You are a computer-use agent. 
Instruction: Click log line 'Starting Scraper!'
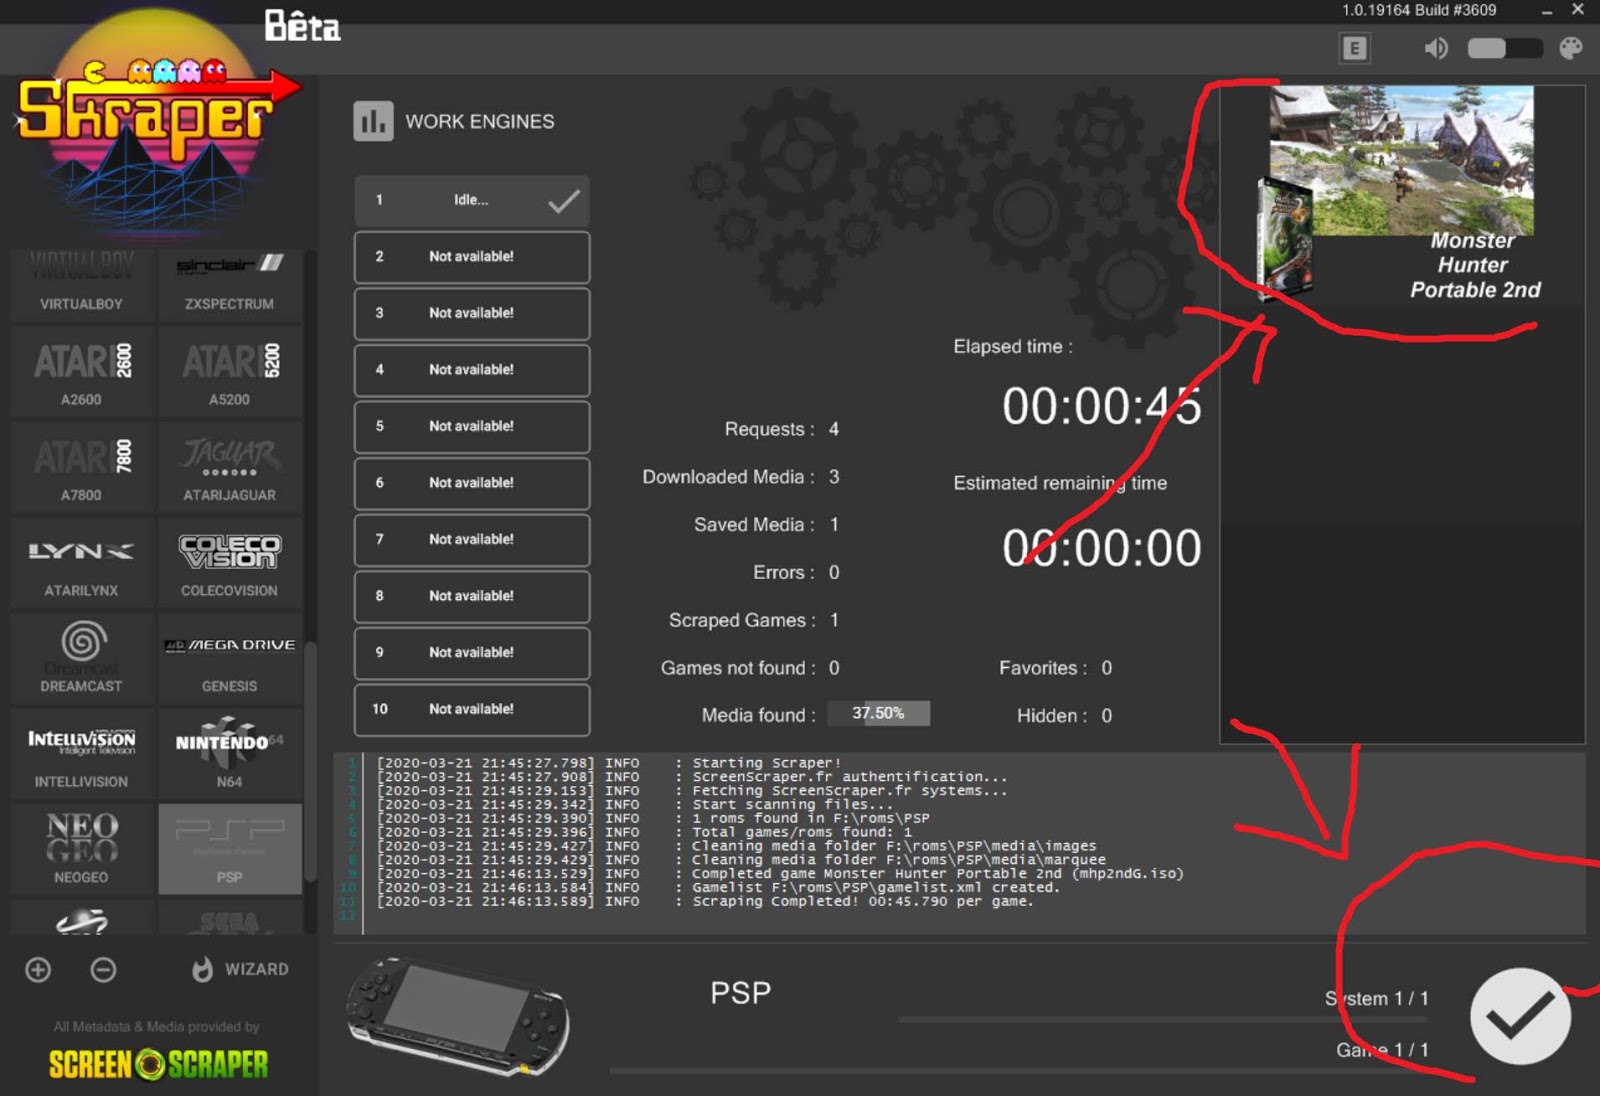(x=767, y=763)
